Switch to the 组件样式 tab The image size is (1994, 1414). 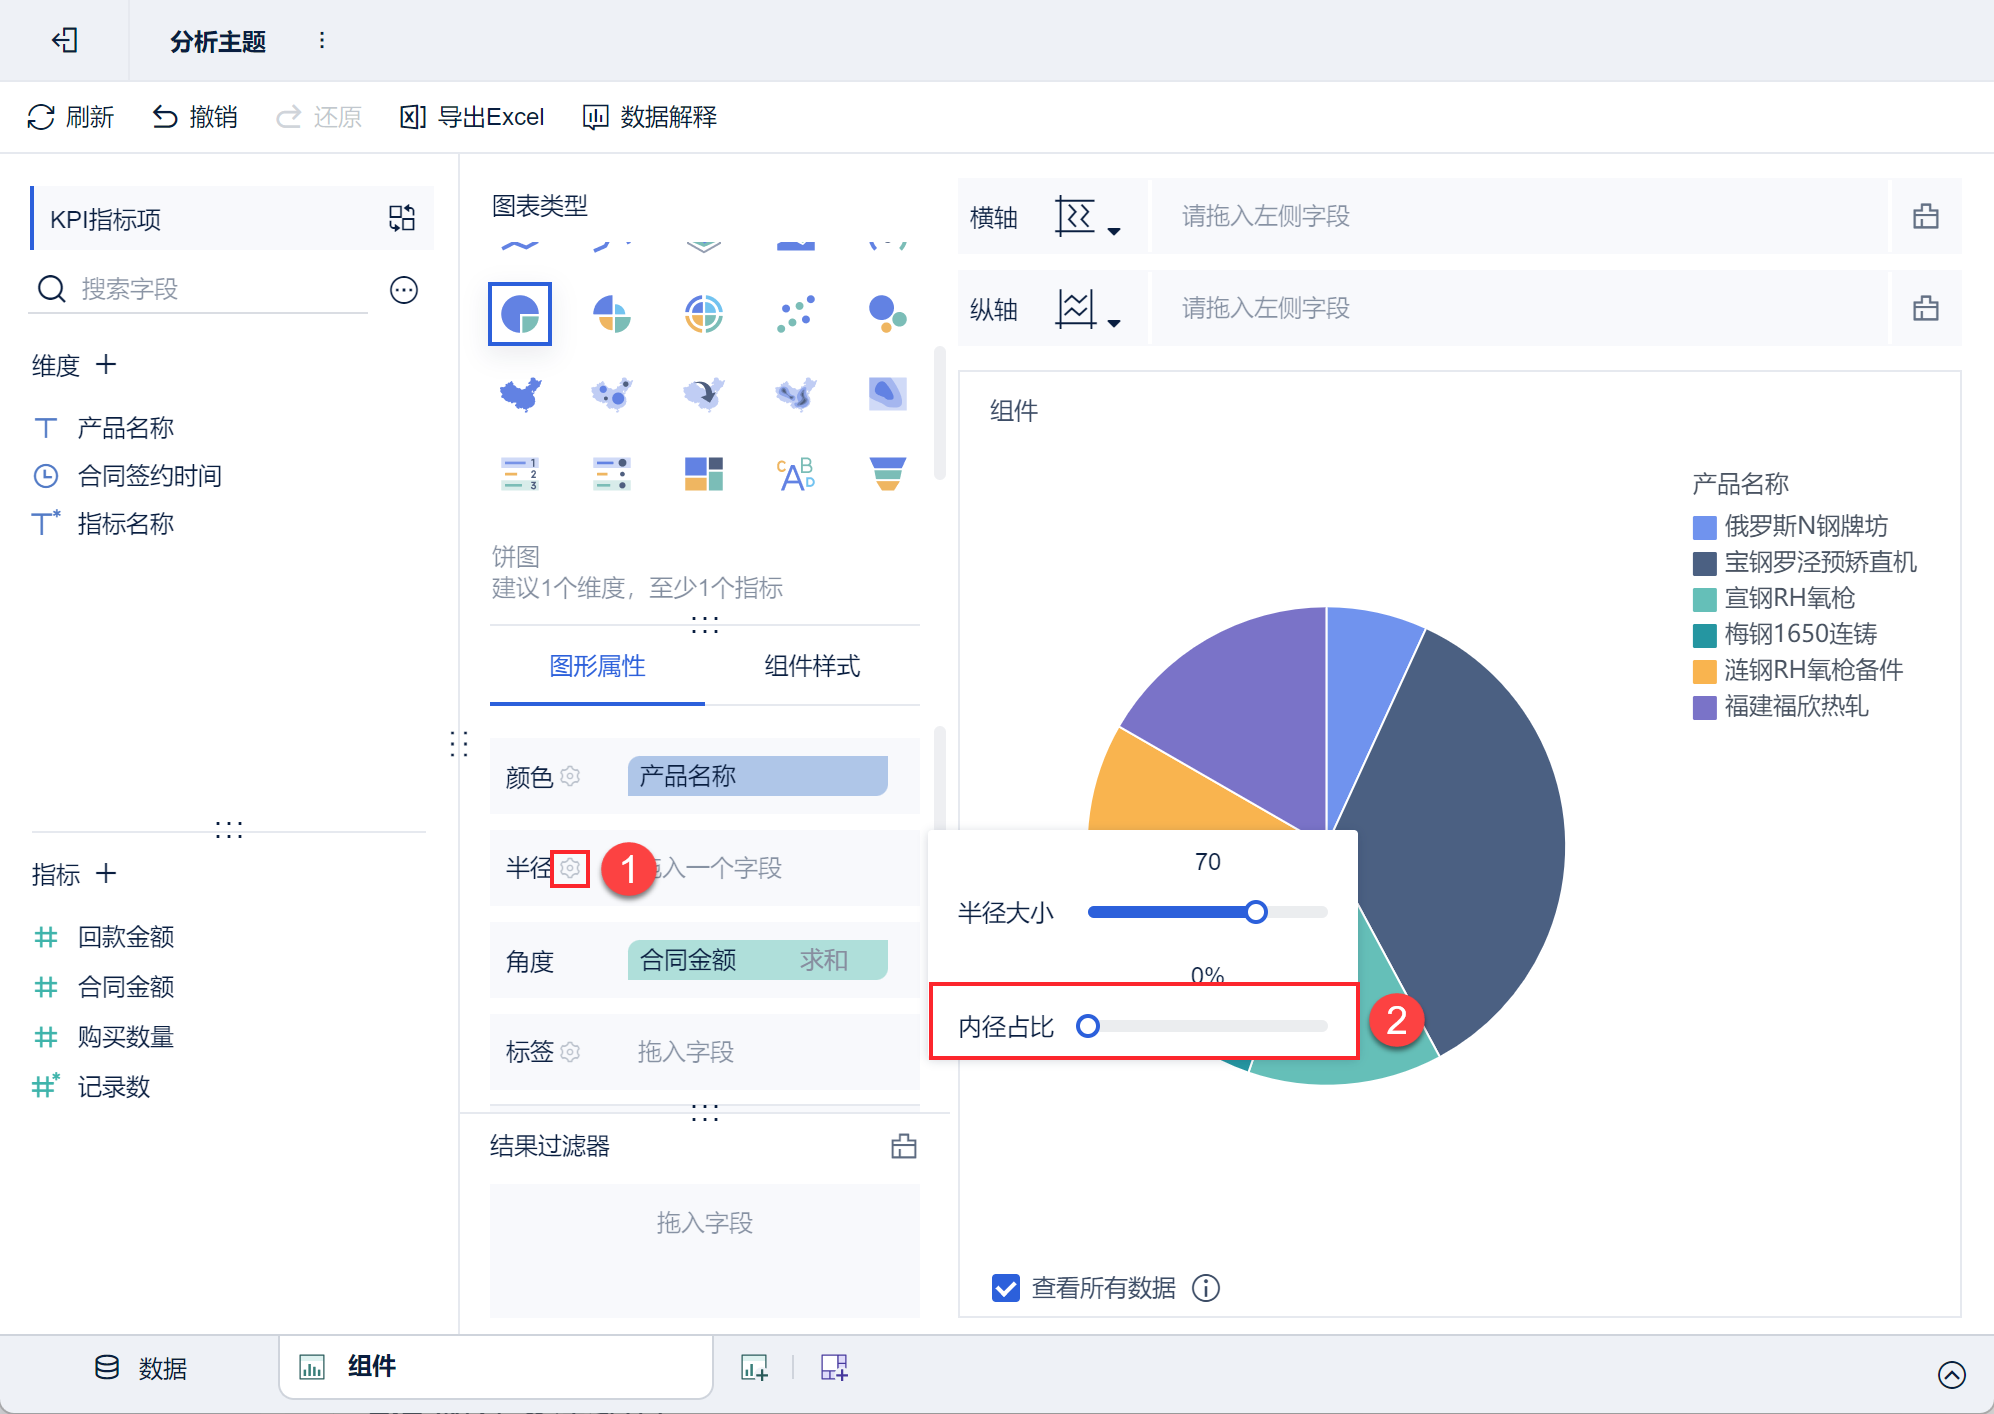click(812, 666)
